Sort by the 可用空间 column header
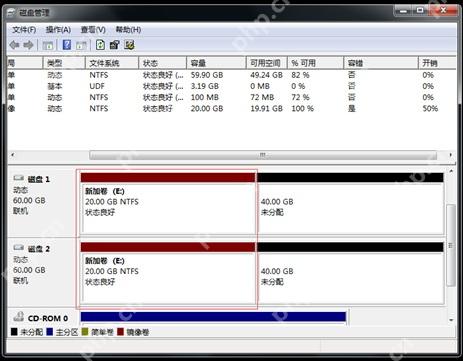The width and height of the screenshot is (463, 361). (x=267, y=63)
